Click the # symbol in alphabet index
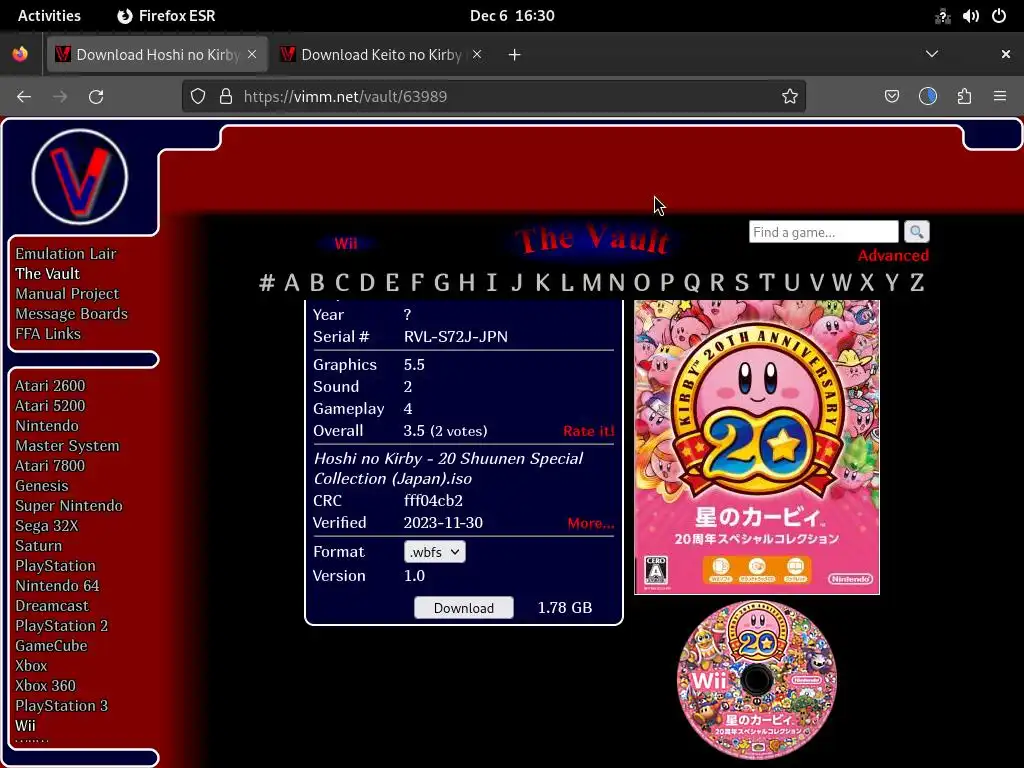 [x=266, y=283]
